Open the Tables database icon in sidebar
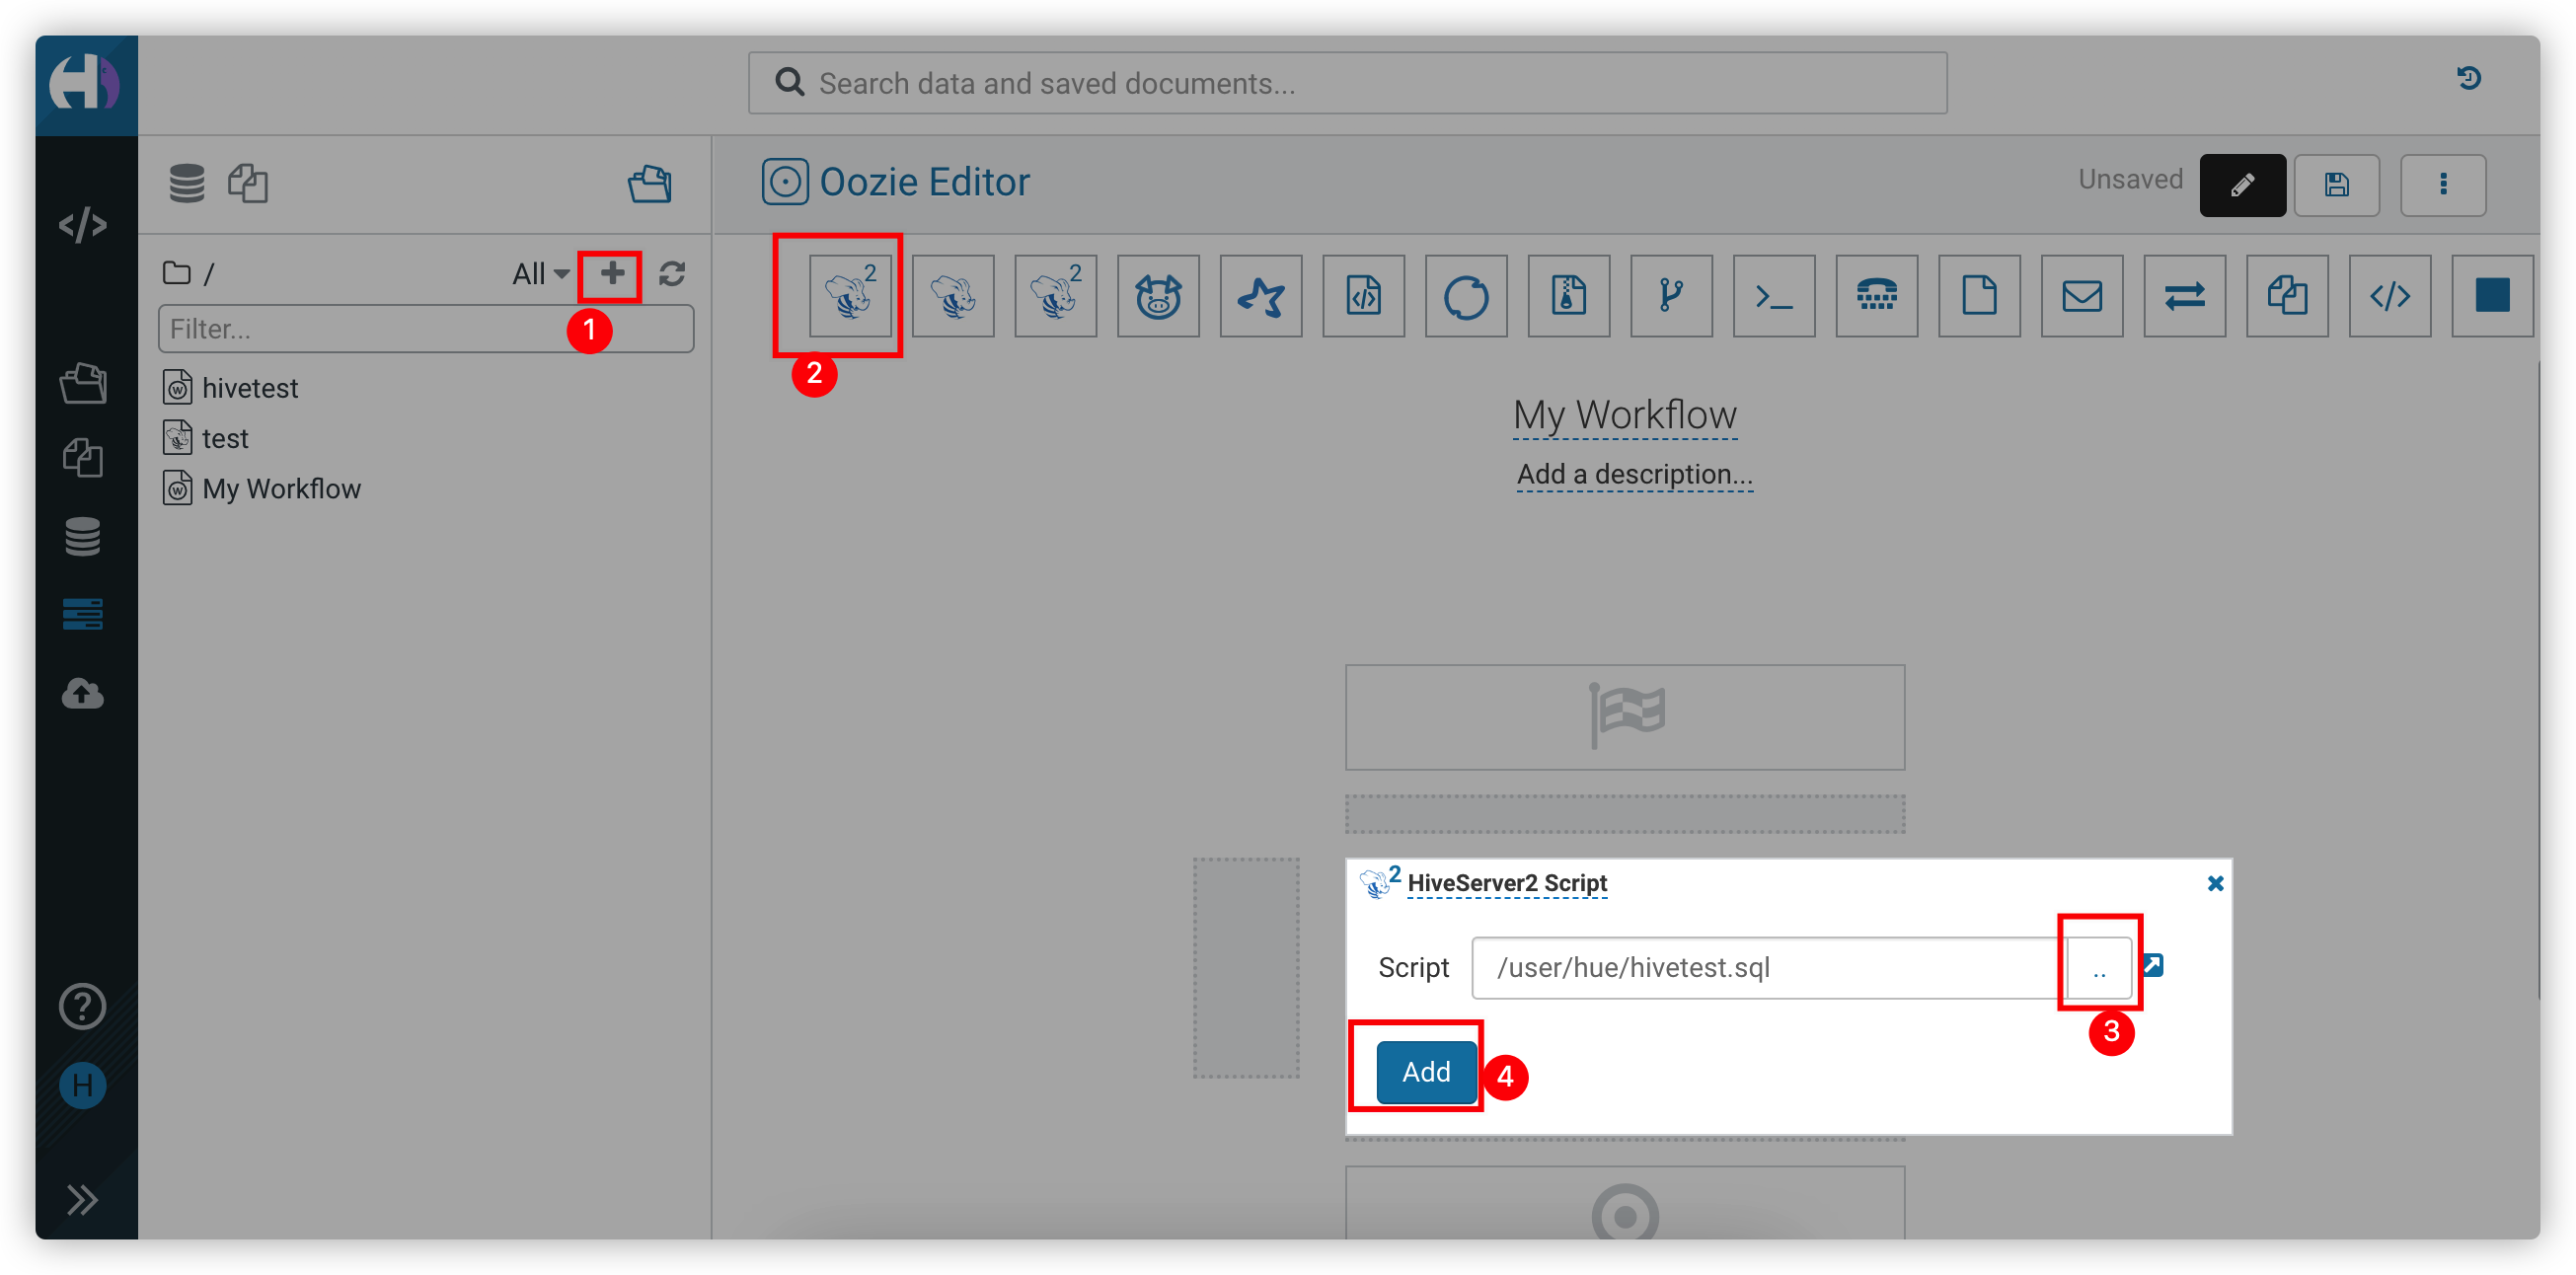 83,537
